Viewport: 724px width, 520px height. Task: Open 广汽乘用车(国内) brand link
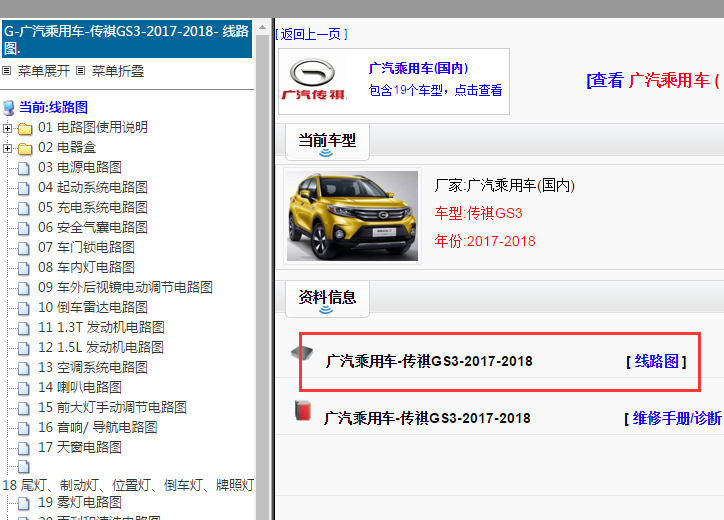(x=418, y=68)
